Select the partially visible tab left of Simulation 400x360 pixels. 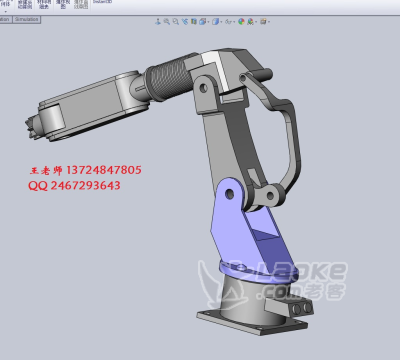coord(5,19)
